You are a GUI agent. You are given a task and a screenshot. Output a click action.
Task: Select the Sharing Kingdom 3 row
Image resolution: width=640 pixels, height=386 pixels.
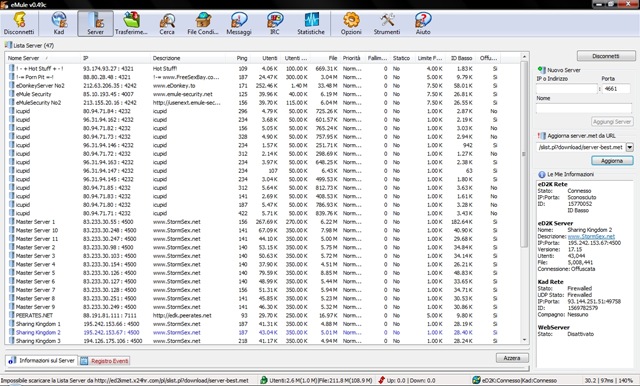coord(254,341)
